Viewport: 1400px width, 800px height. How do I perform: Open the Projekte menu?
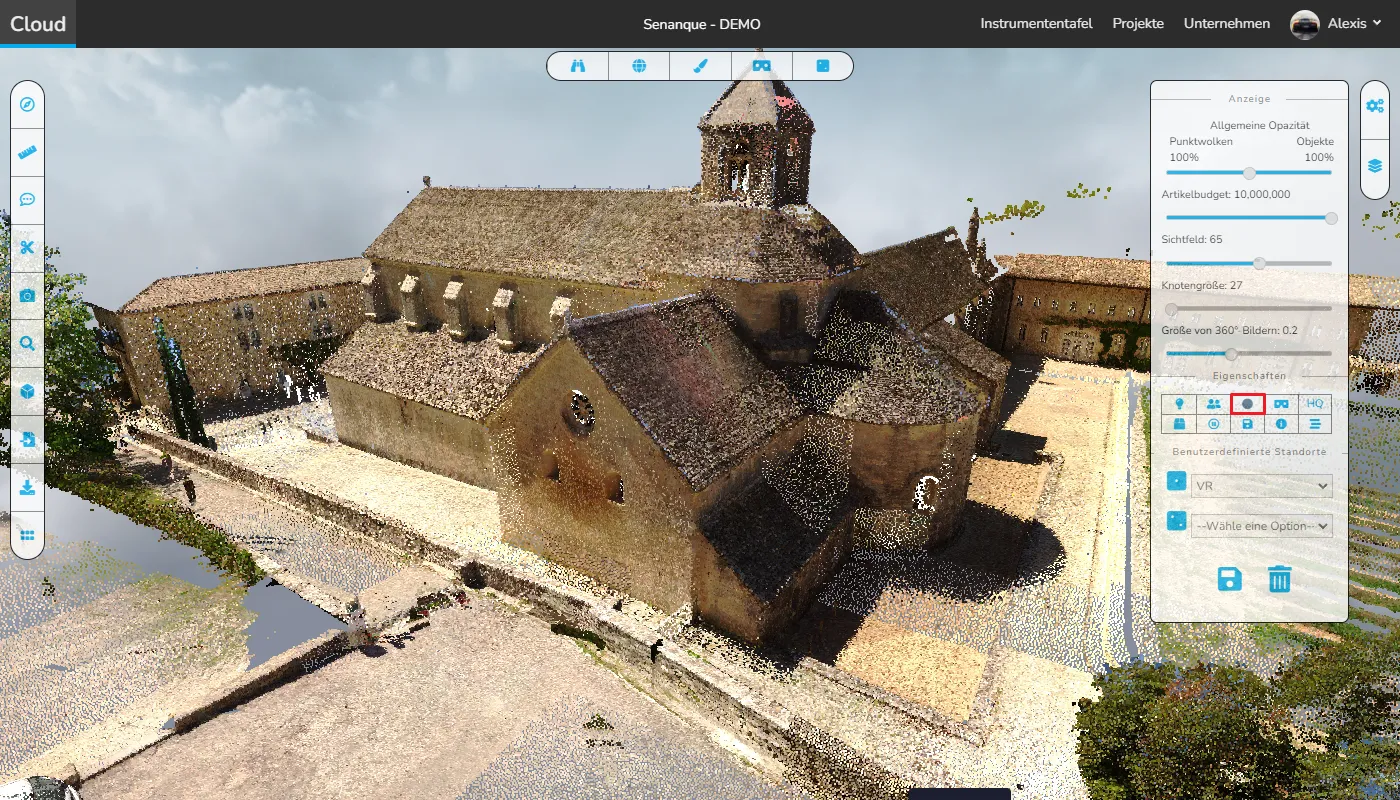[1138, 24]
